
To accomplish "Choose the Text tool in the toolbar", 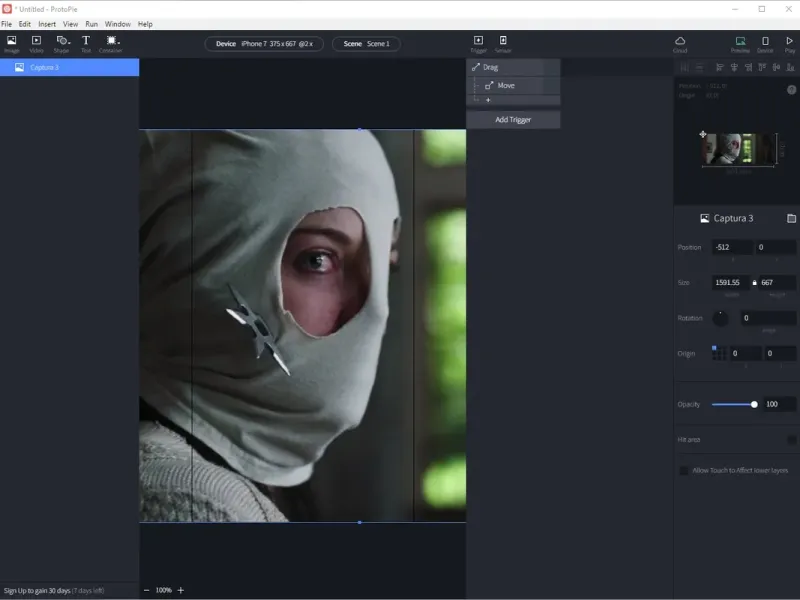I will point(86,42).
